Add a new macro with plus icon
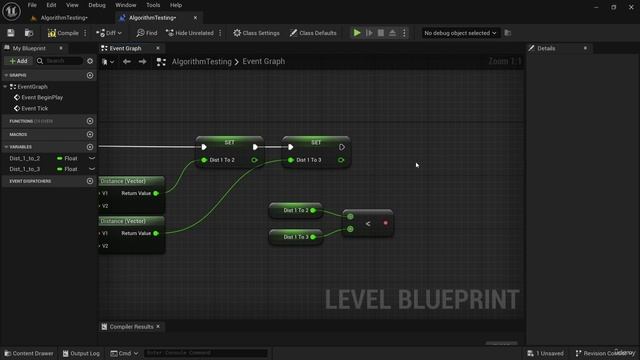 tap(90, 134)
